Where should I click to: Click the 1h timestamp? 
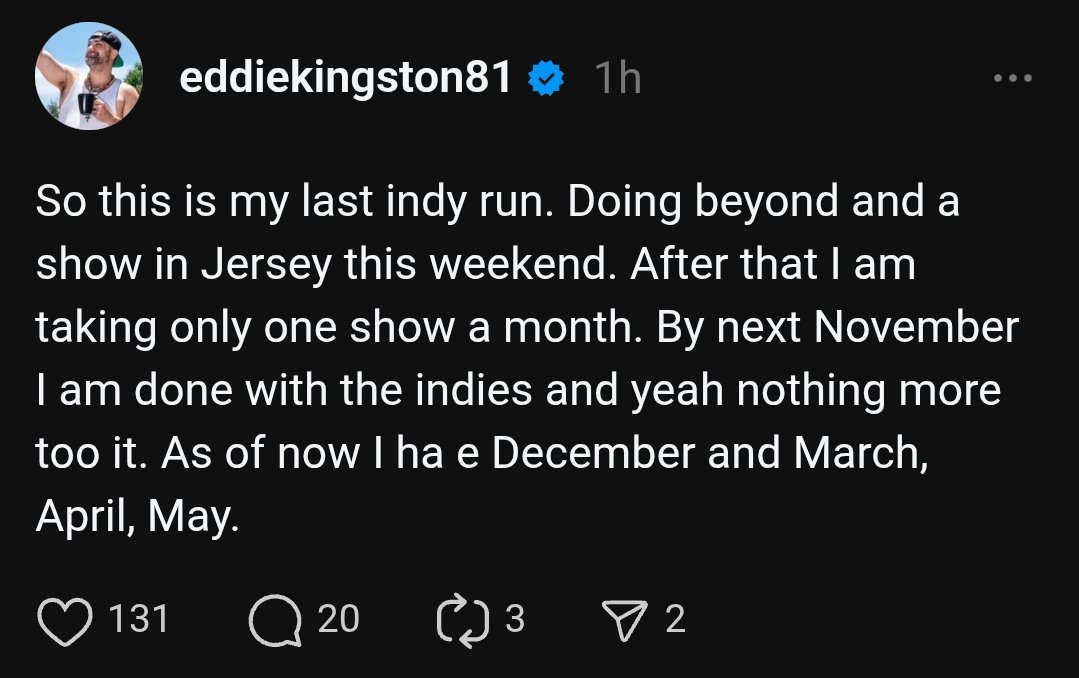[x=617, y=78]
